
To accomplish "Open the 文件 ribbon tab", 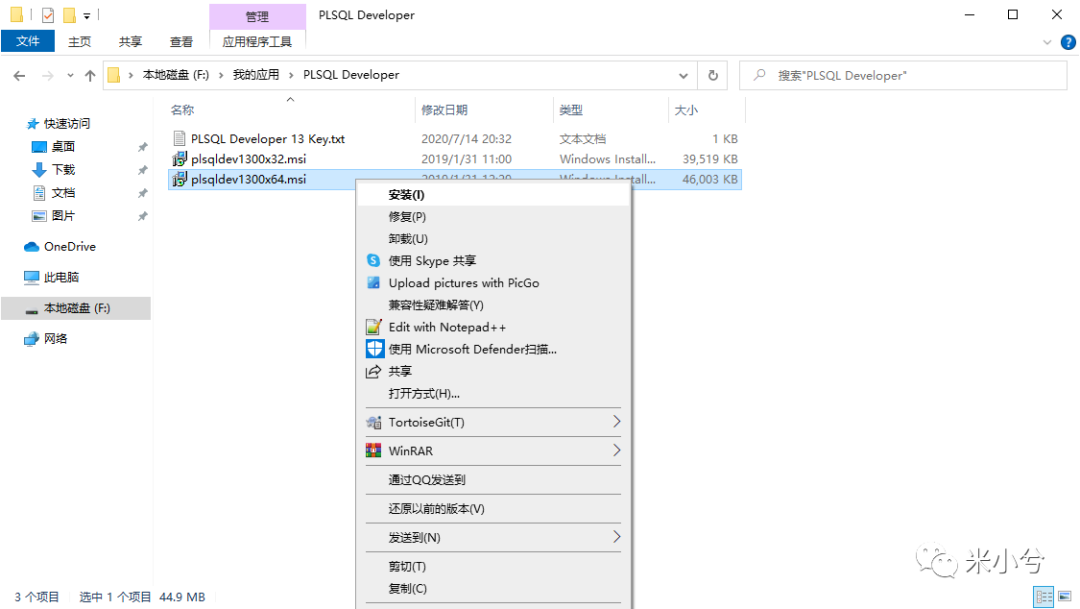I will point(28,41).
